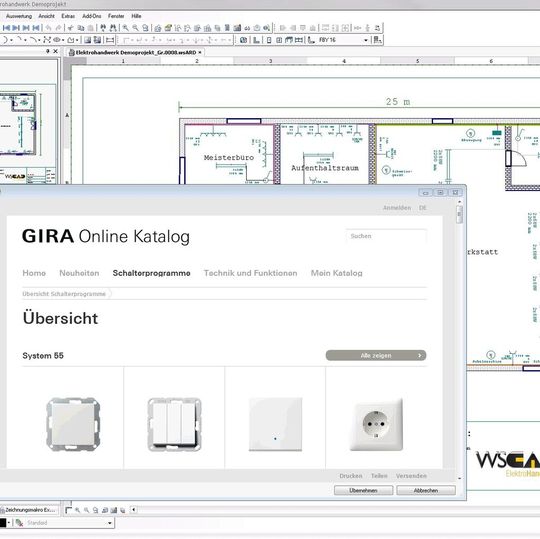Click horizontal scrollbar left arrow

click(134, 510)
